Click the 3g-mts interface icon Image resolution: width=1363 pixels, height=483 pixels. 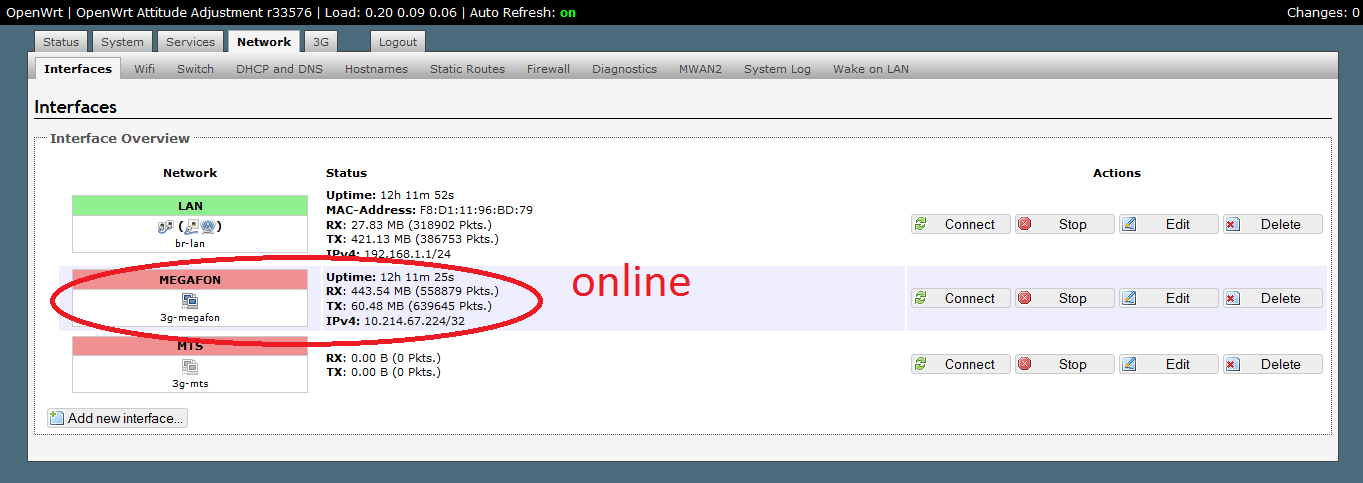tap(190, 367)
